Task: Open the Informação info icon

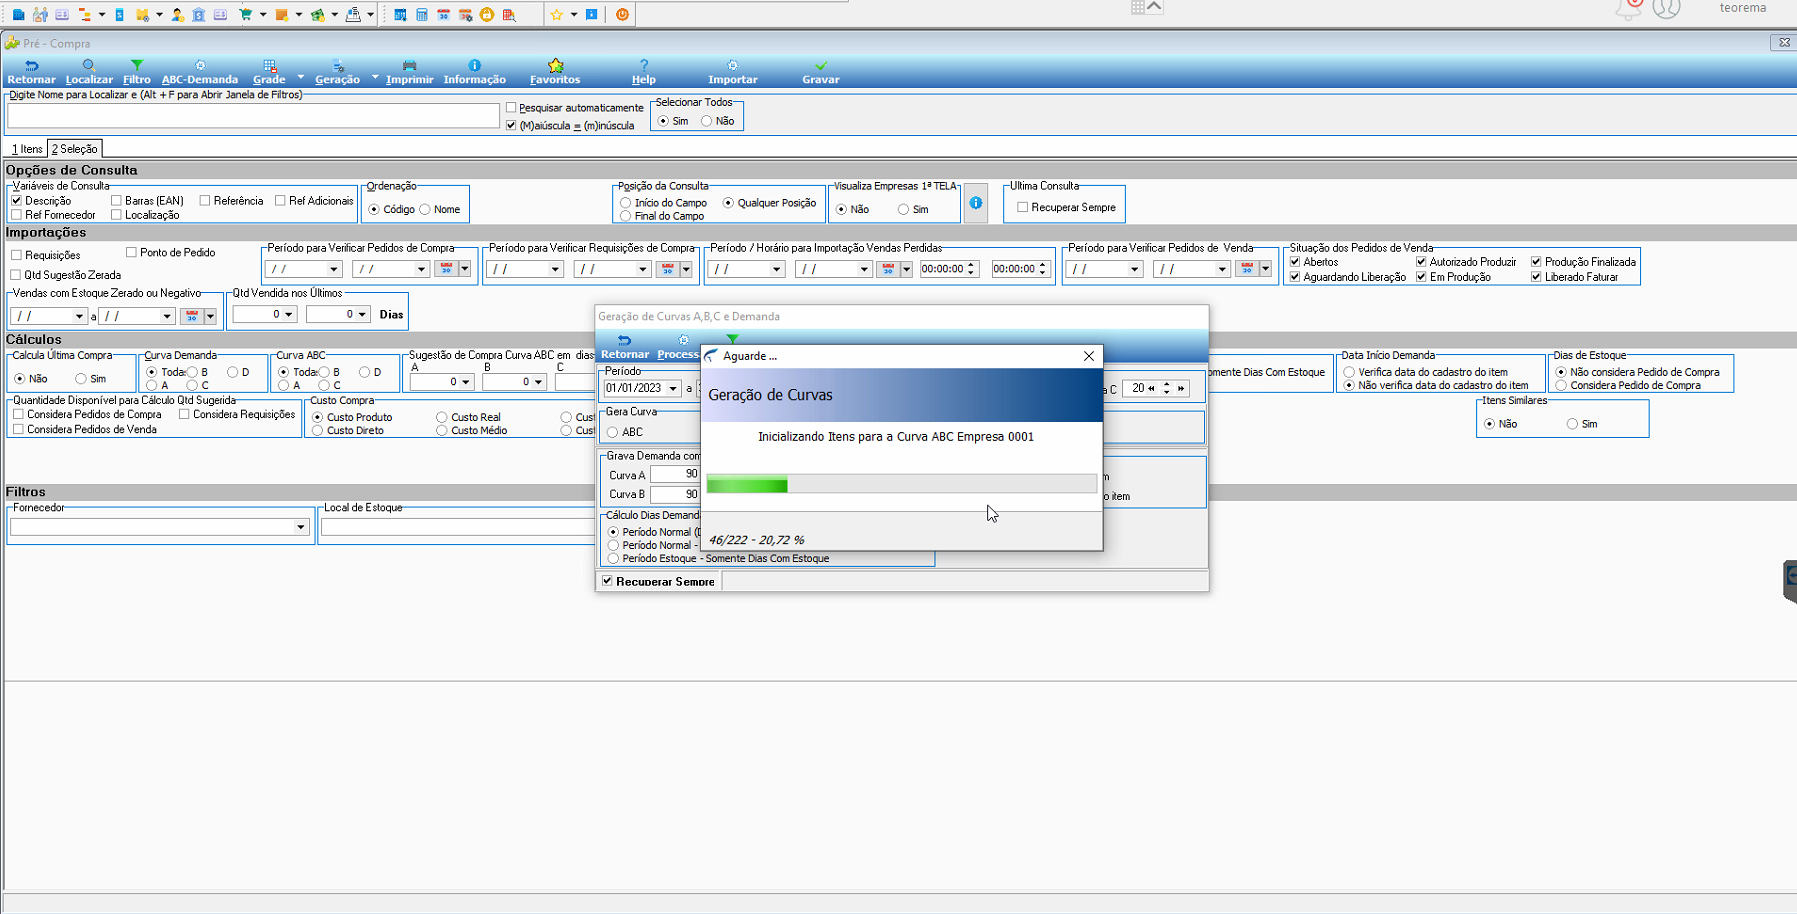Action: [x=474, y=66]
